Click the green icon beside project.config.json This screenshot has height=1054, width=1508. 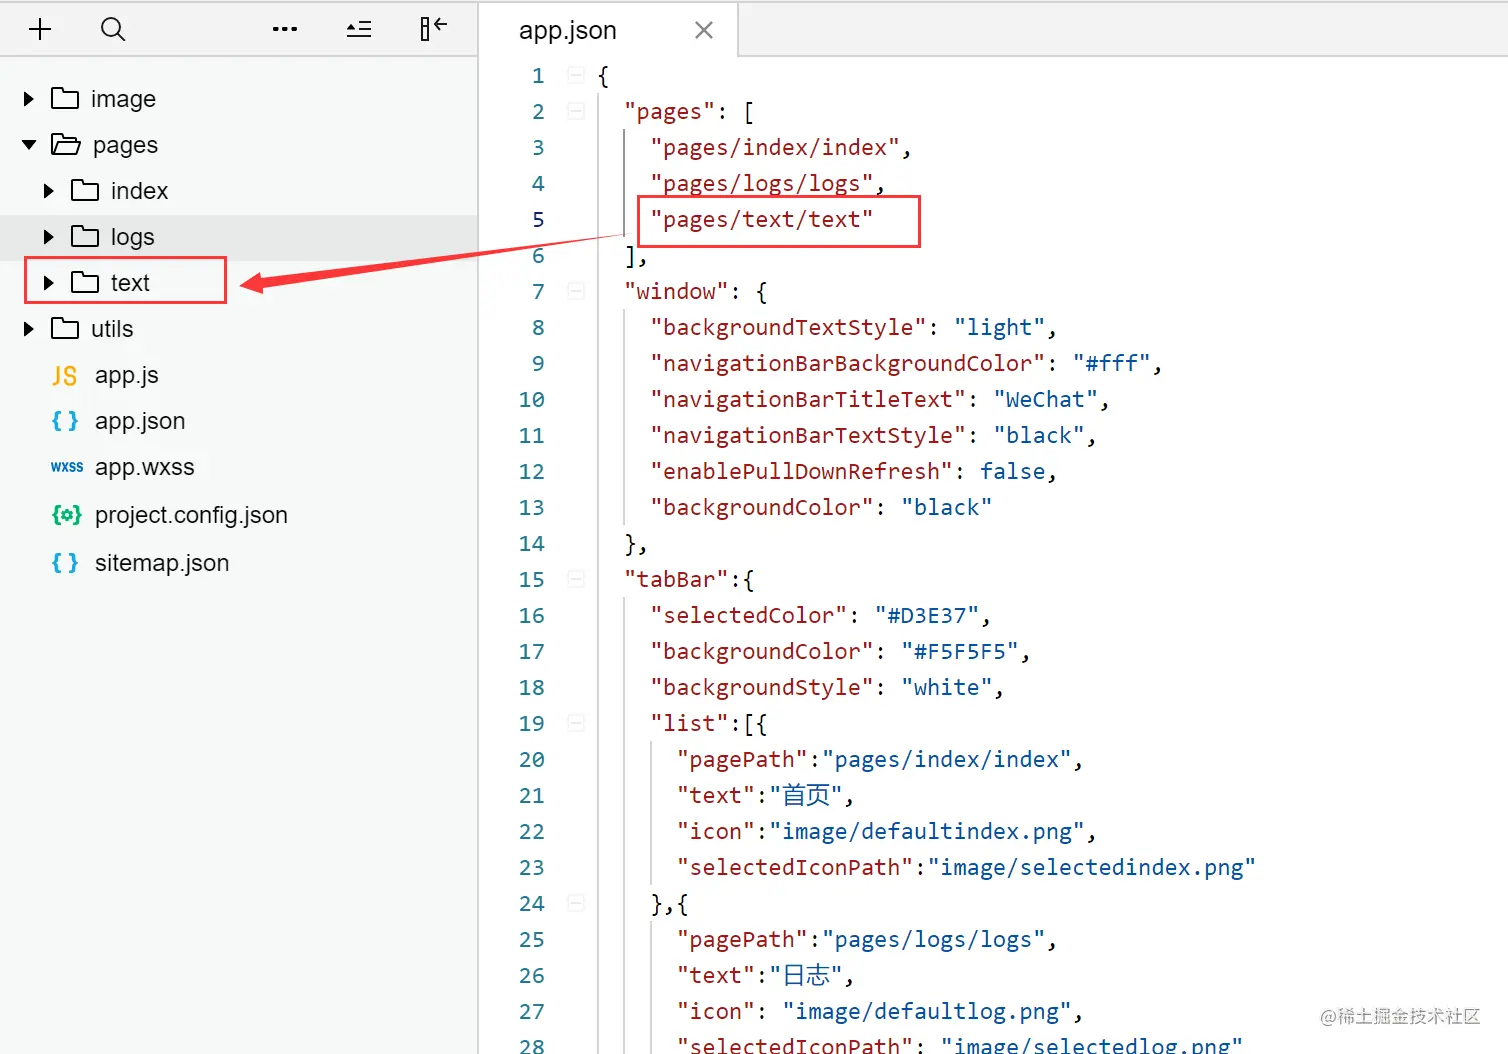66,515
